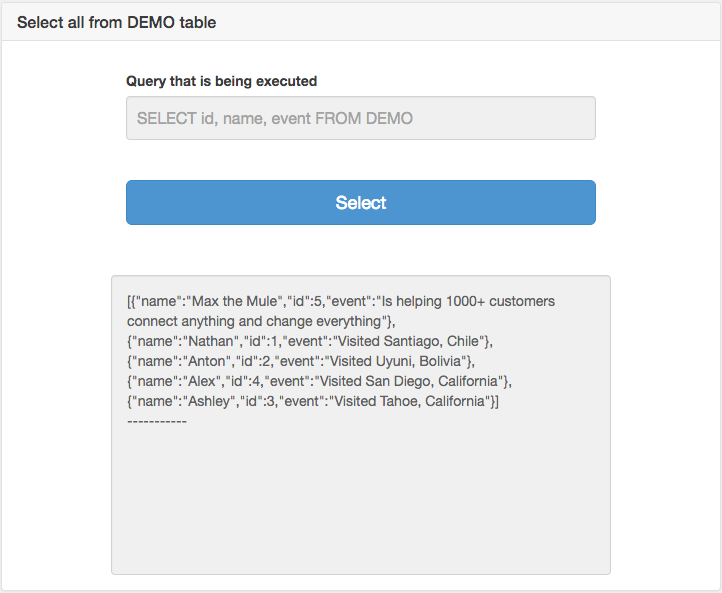The height and width of the screenshot is (593, 722).
Task: Click the blue Select button
Action: tap(360, 203)
